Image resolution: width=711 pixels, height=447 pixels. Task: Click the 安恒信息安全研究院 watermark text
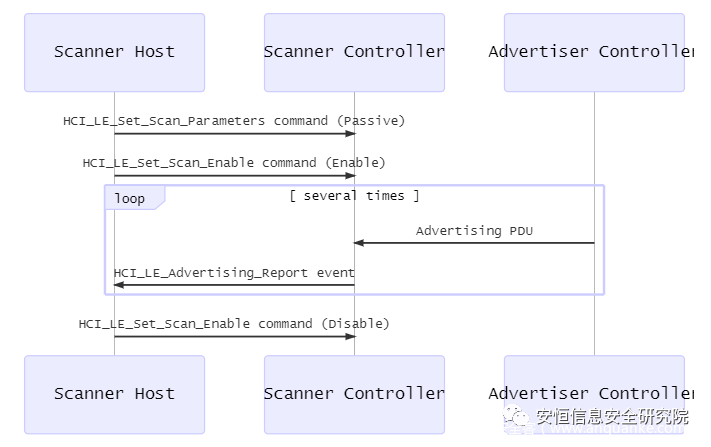pyautogui.click(x=613, y=417)
